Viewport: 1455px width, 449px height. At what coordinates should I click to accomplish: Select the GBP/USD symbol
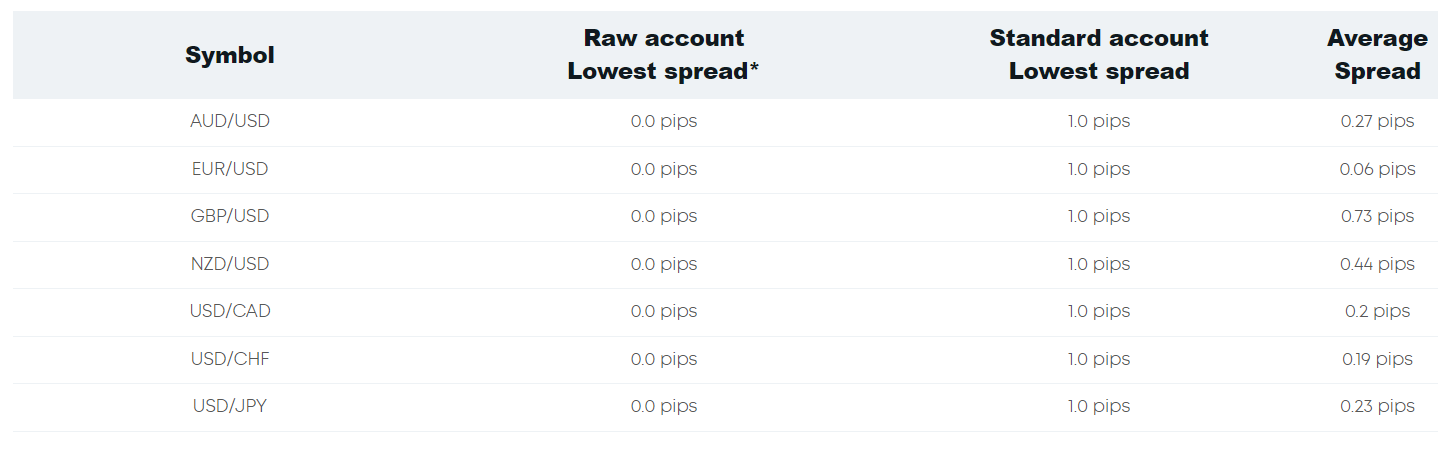230,216
